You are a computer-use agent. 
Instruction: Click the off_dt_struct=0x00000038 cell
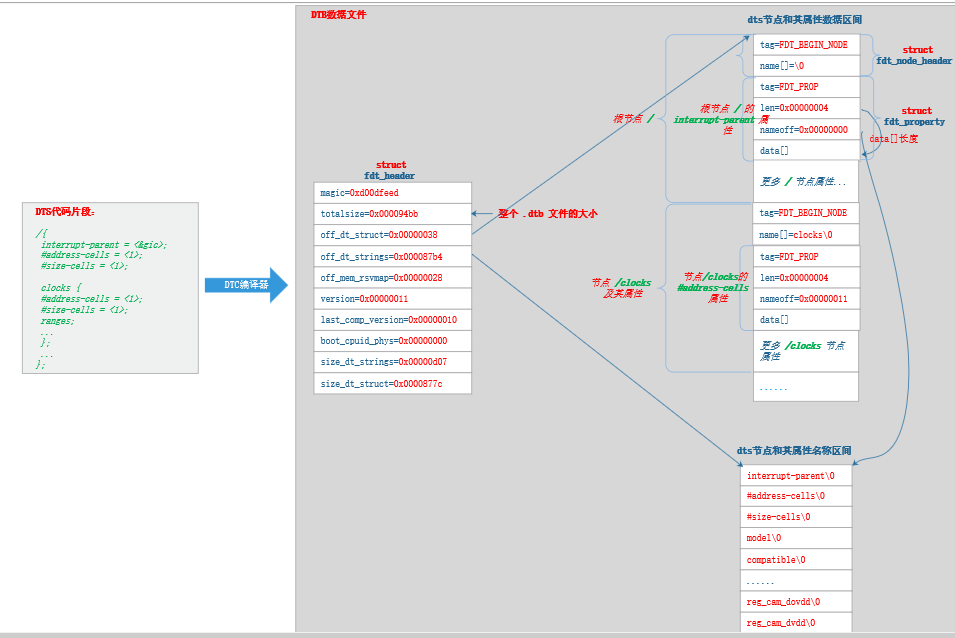[x=392, y=235]
